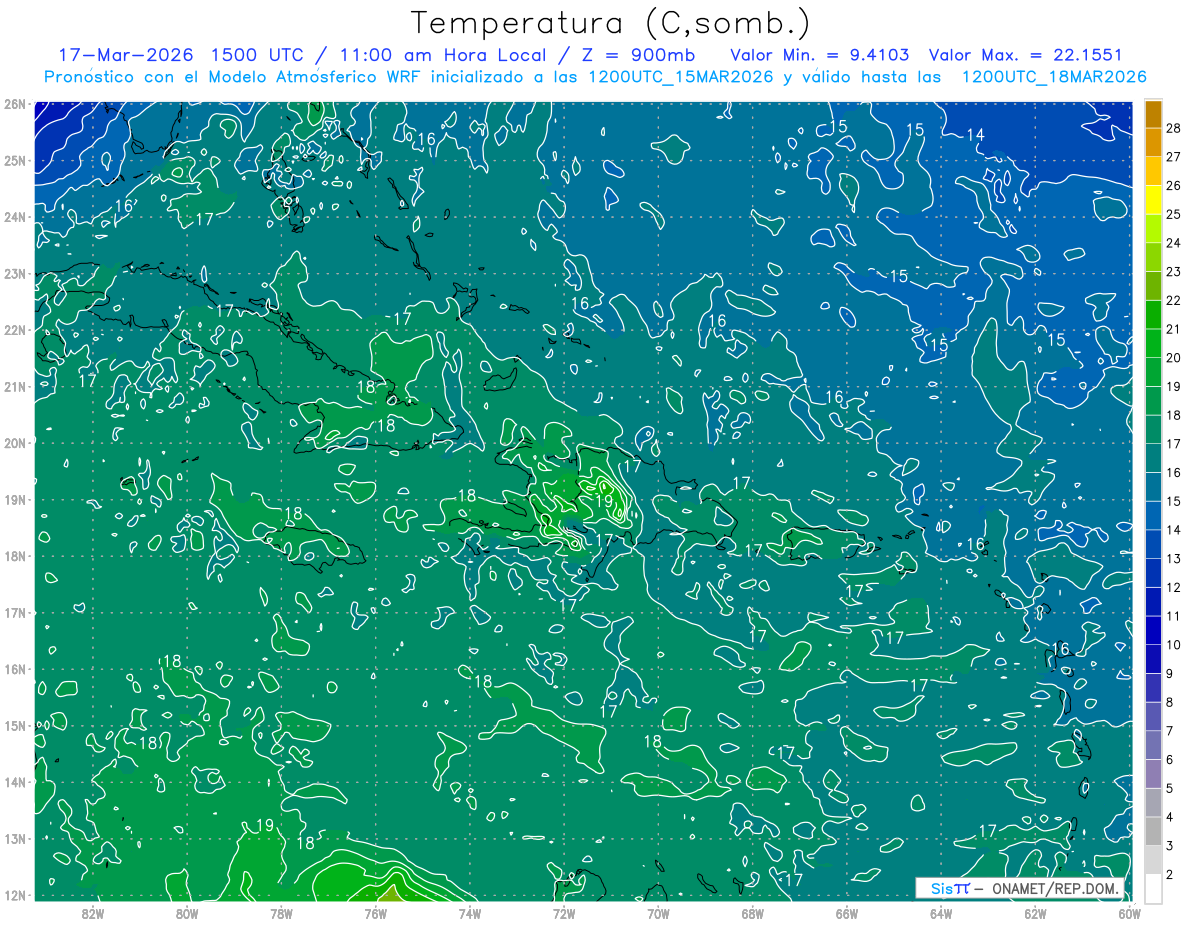This screenshot has height=927, width=1200.
Task: Pick the green color bar segment between 20 and 21
Action: tap(1153, 343)
